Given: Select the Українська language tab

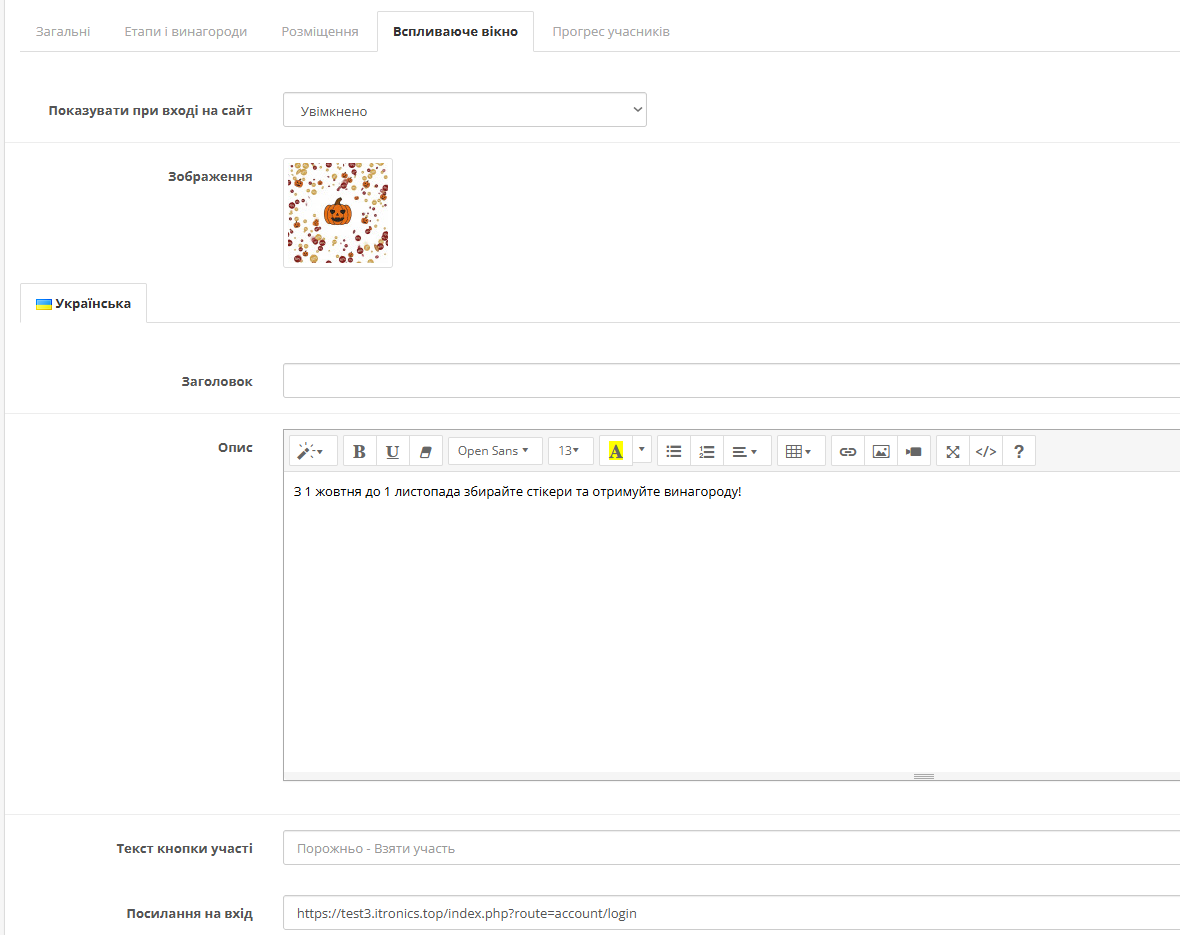Looking at the screenshot, I should [x=84, y=303].
